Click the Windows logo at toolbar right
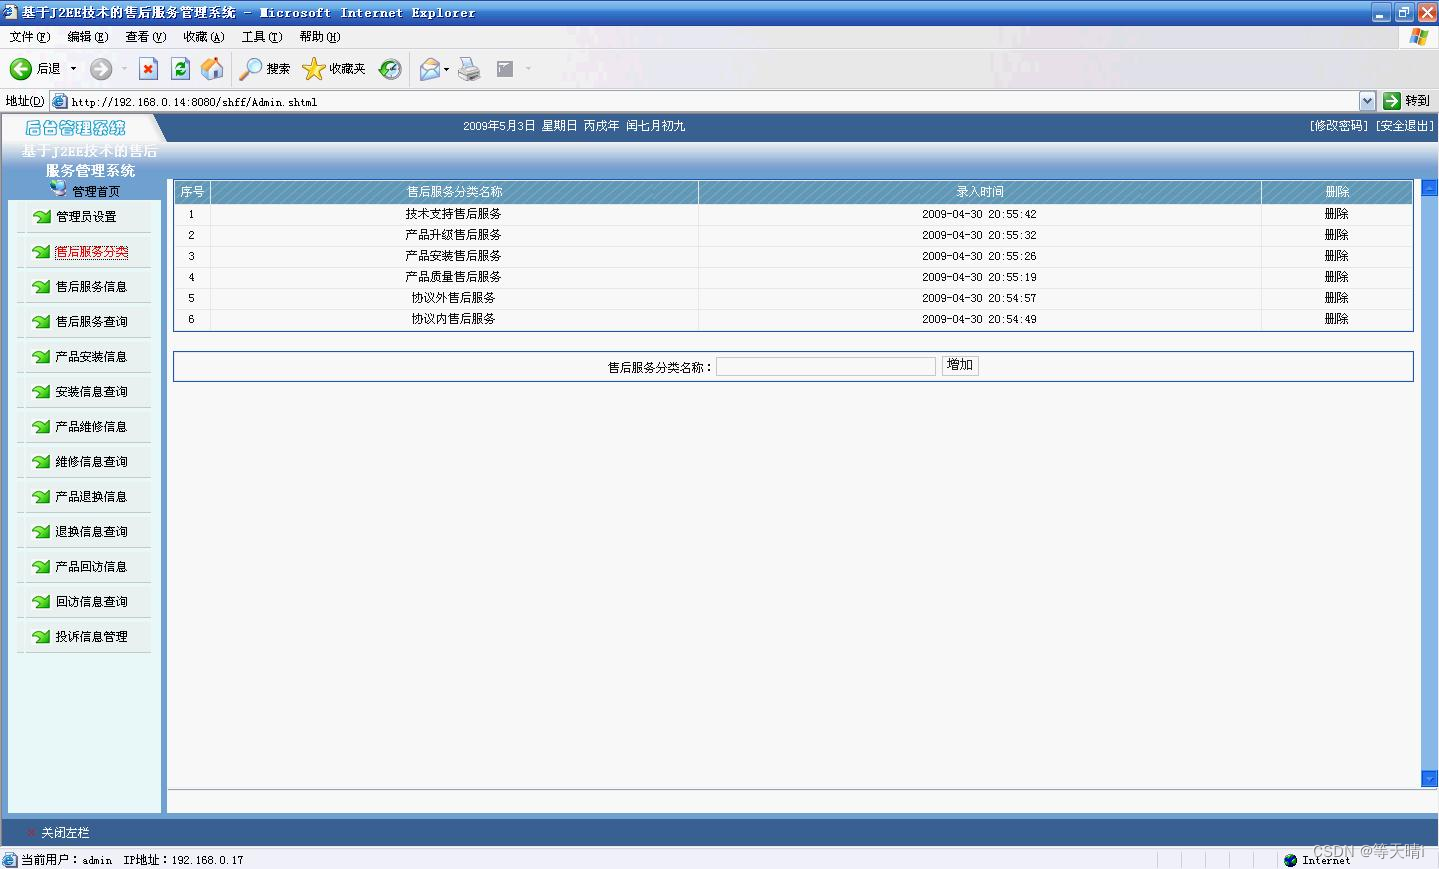 click(x=1418, y=37)
